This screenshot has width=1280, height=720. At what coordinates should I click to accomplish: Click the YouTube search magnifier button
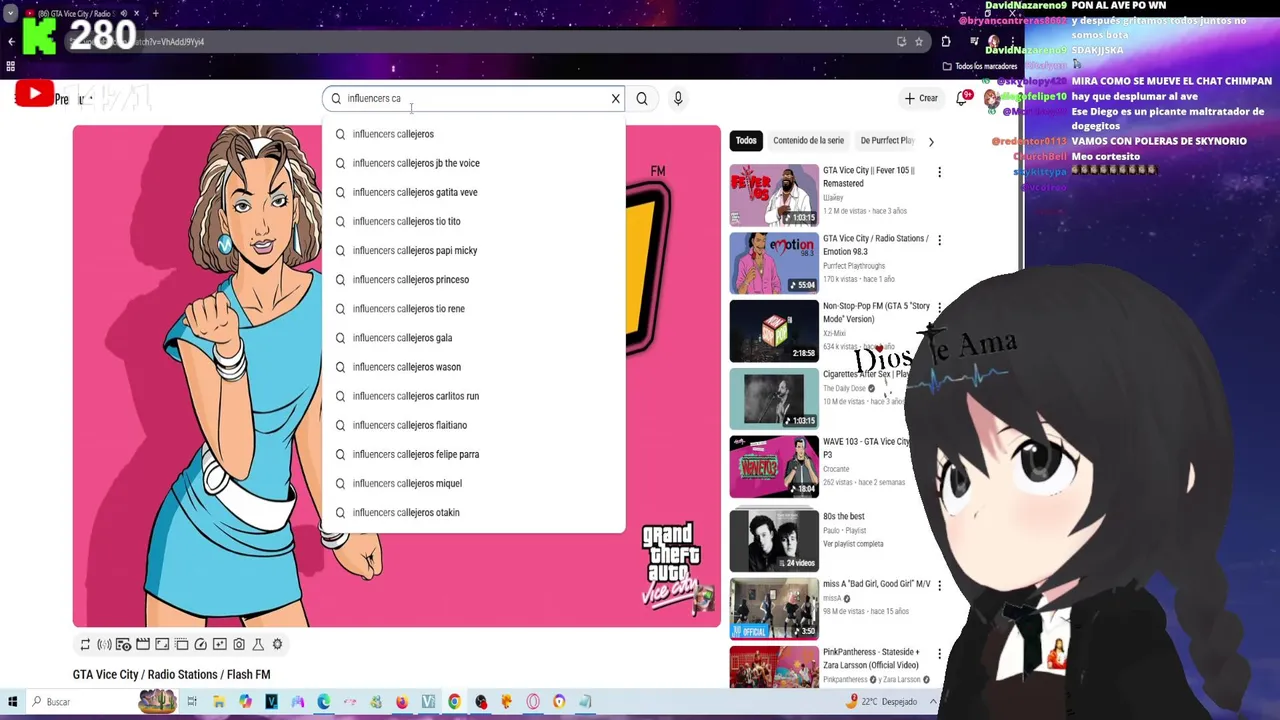tap(642, 98)
